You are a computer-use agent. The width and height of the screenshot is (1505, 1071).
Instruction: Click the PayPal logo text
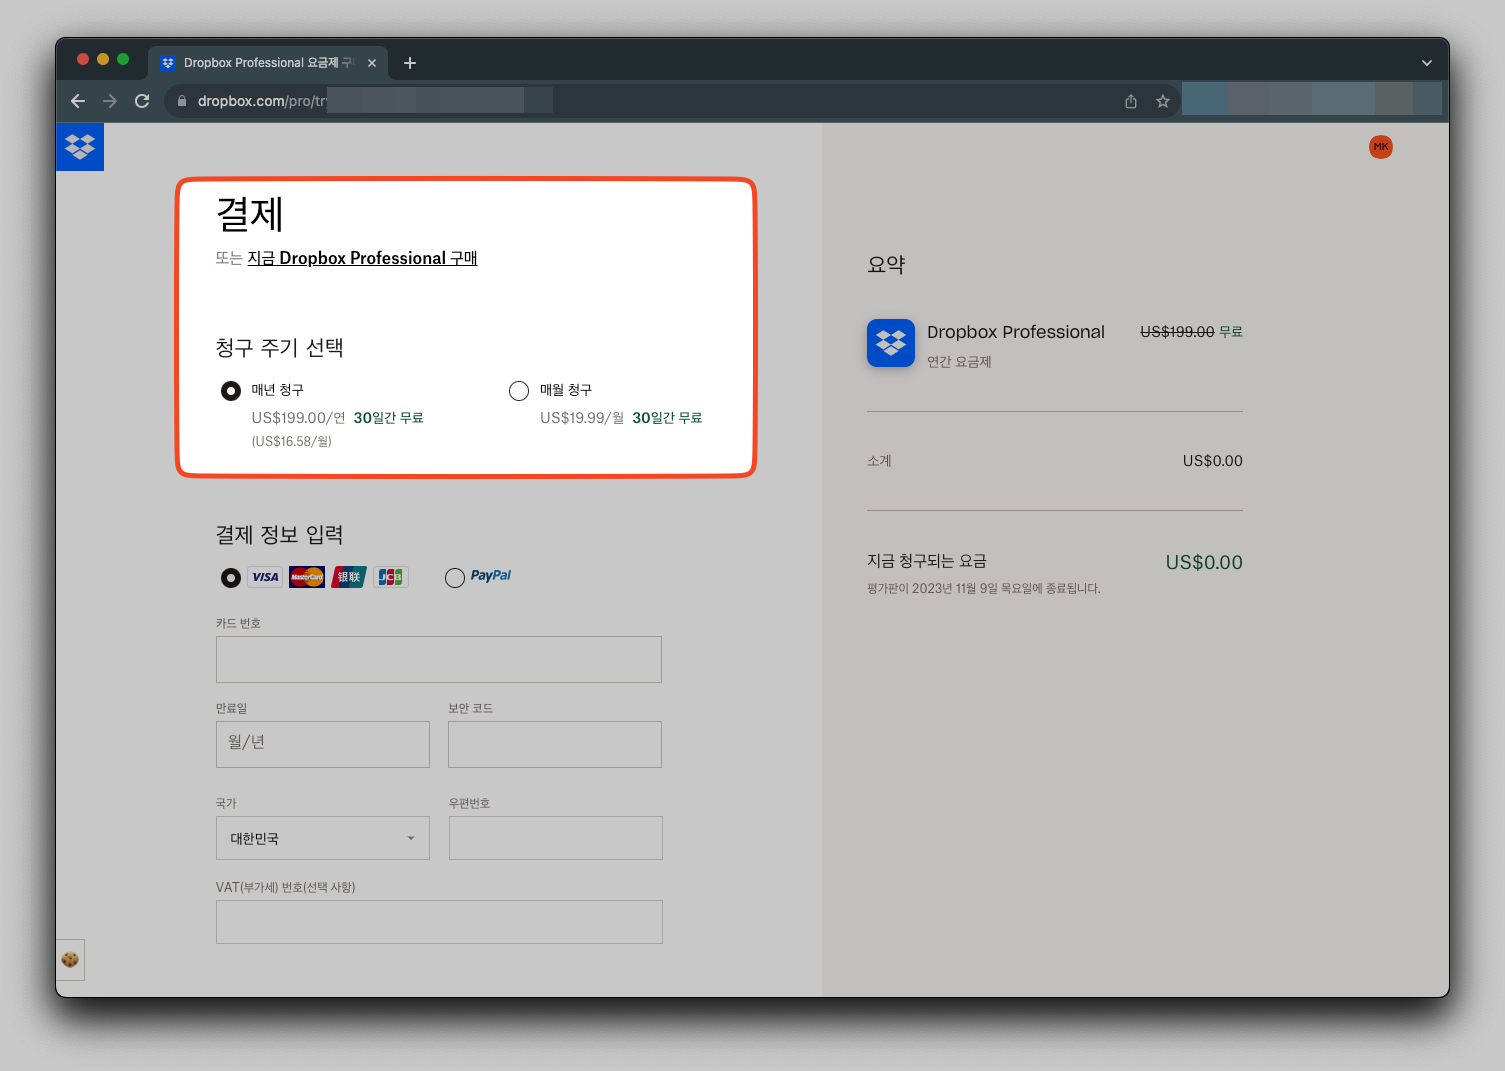491,576
